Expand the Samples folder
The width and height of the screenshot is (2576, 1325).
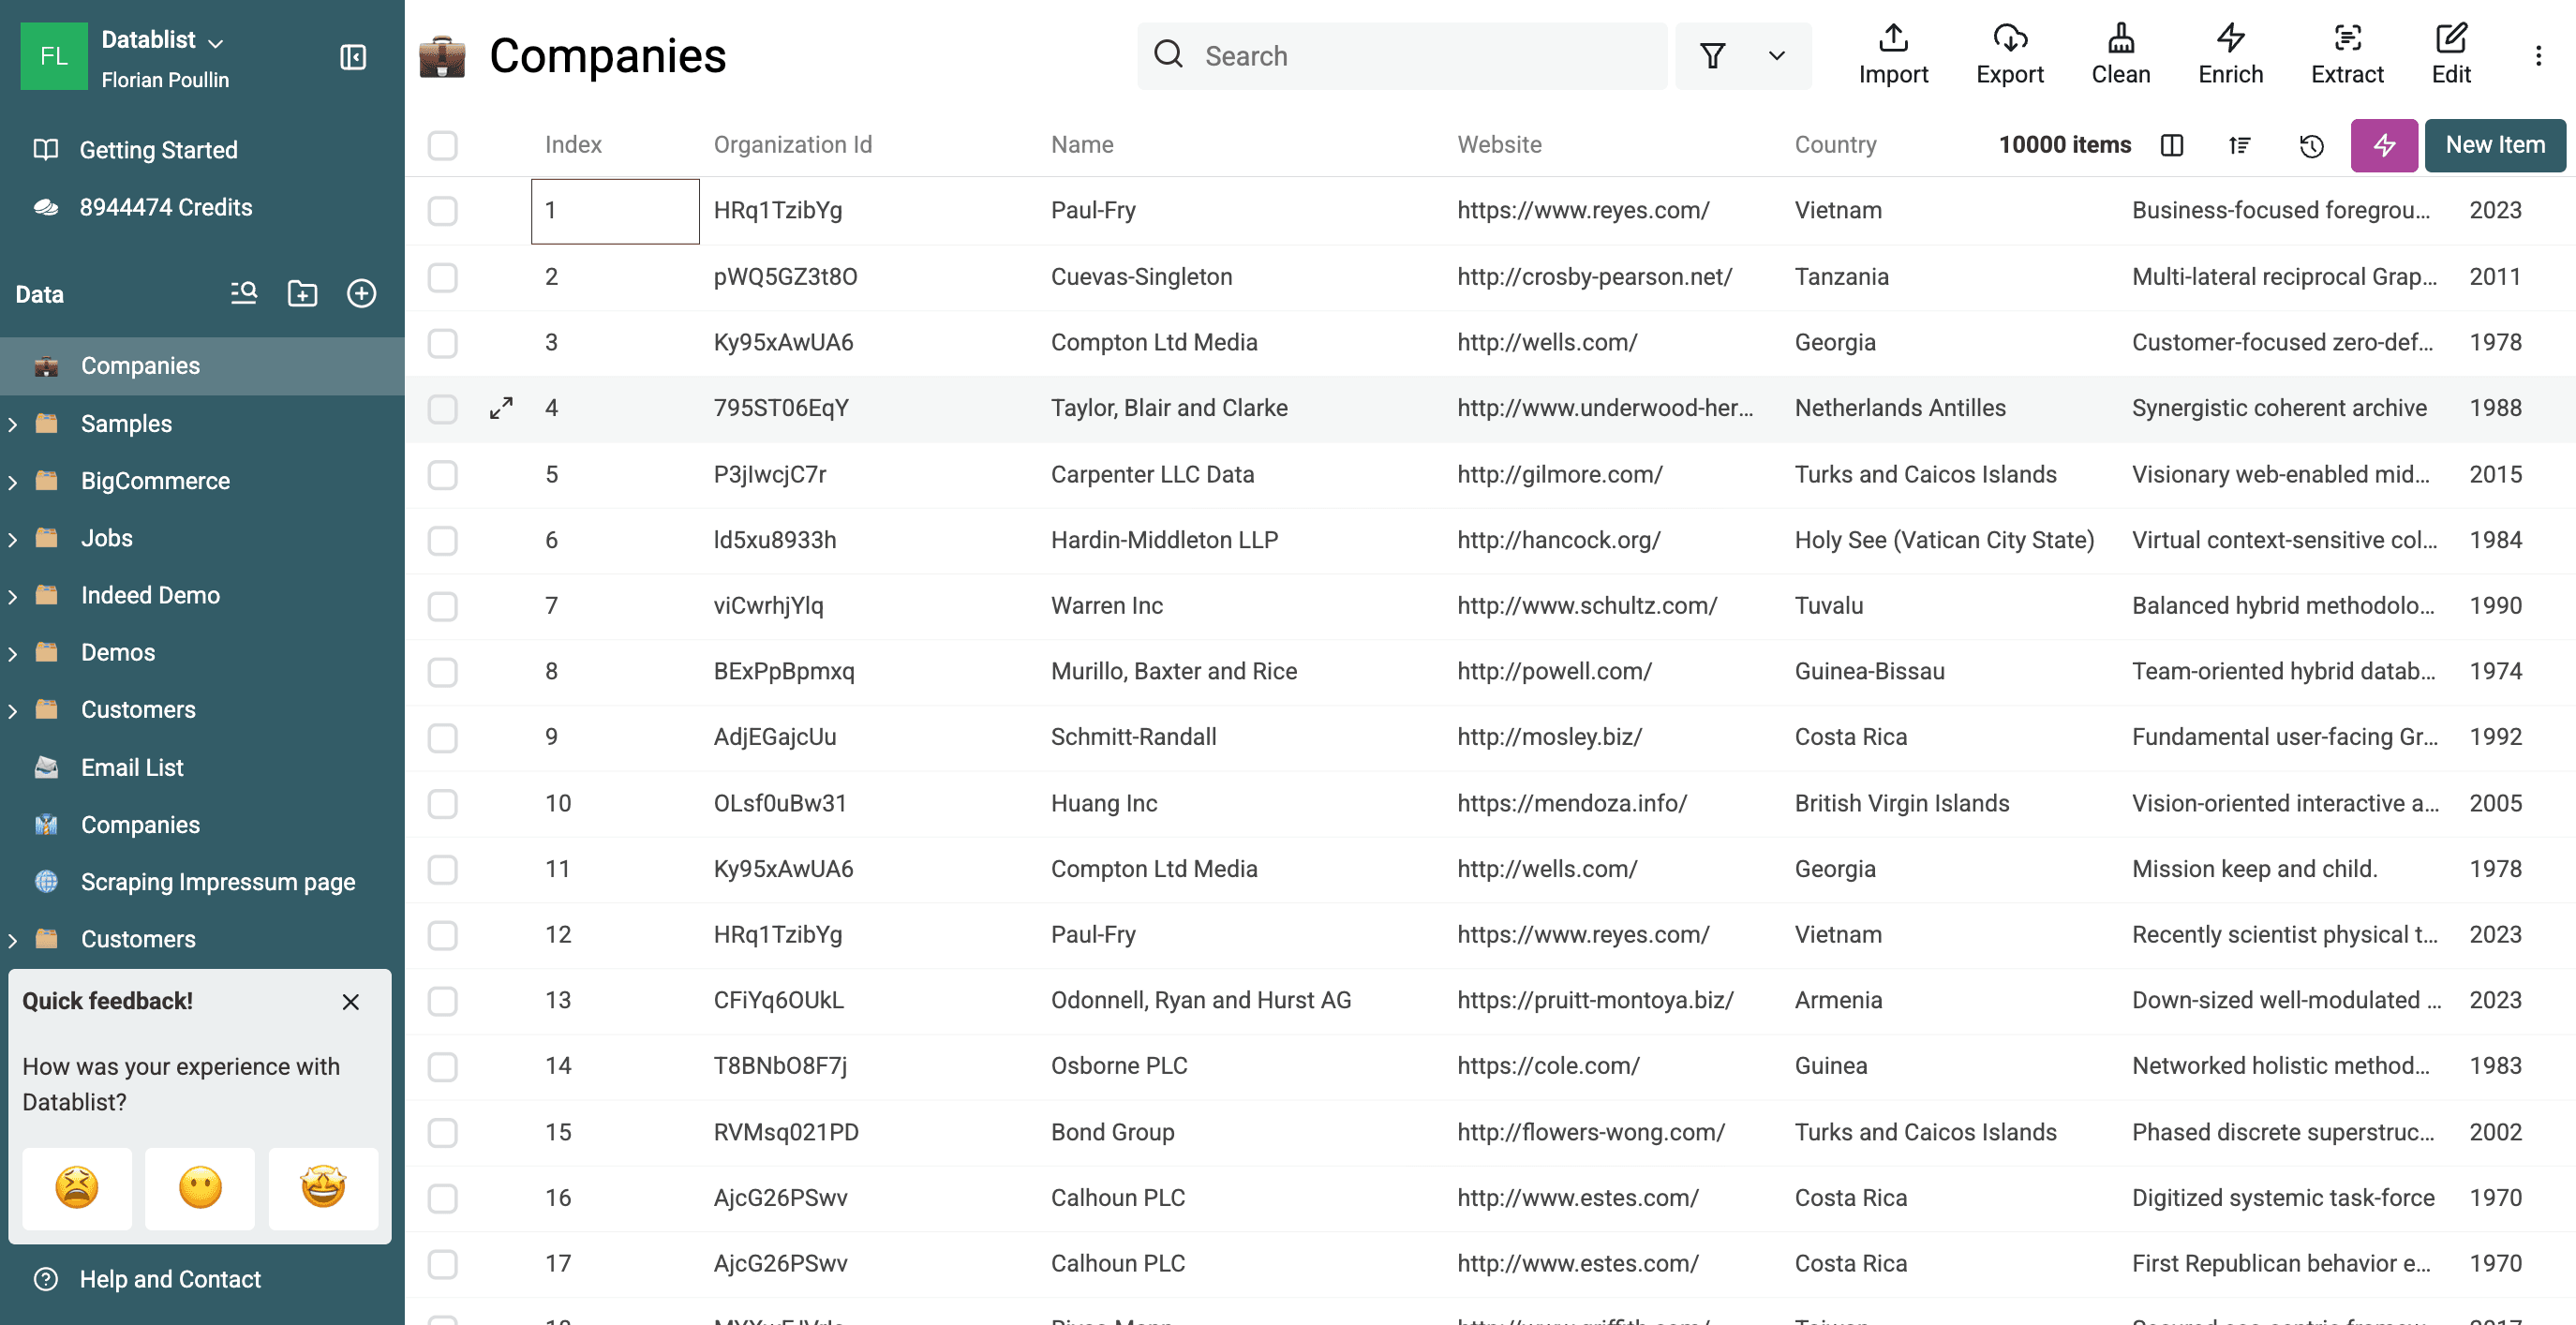click(13, 423)
